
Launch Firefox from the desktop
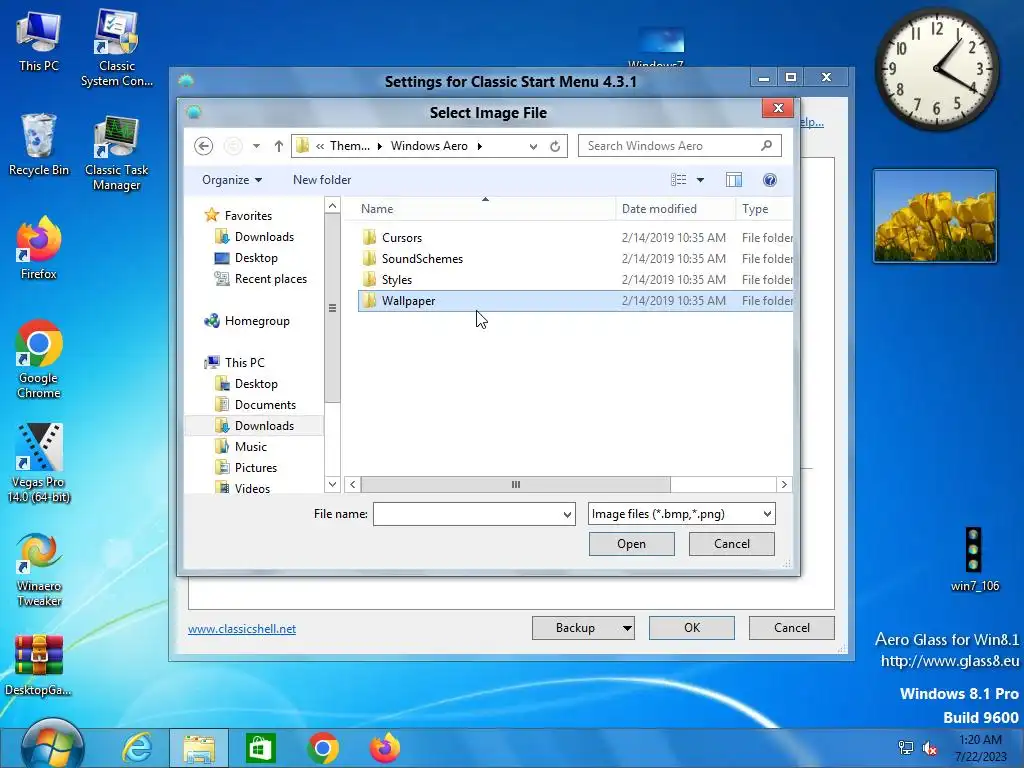[39, 248]
